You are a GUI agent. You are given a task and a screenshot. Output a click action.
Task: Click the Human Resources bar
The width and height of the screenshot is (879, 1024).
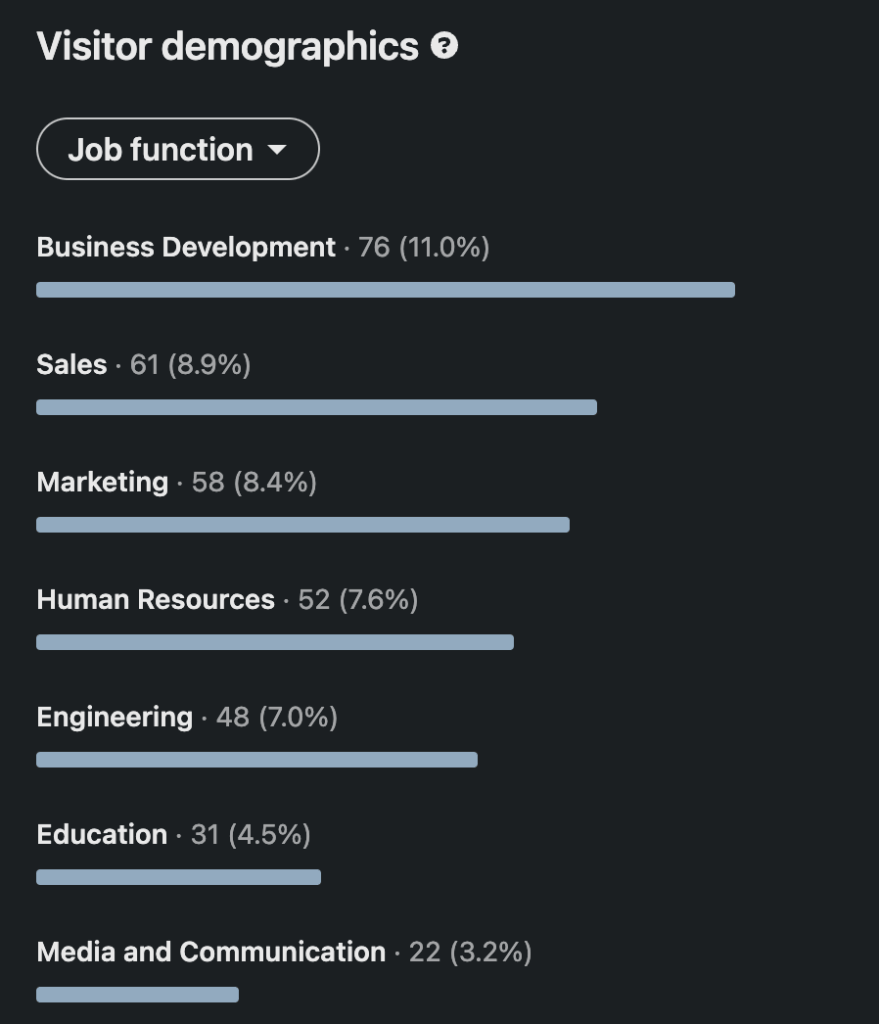275,640
